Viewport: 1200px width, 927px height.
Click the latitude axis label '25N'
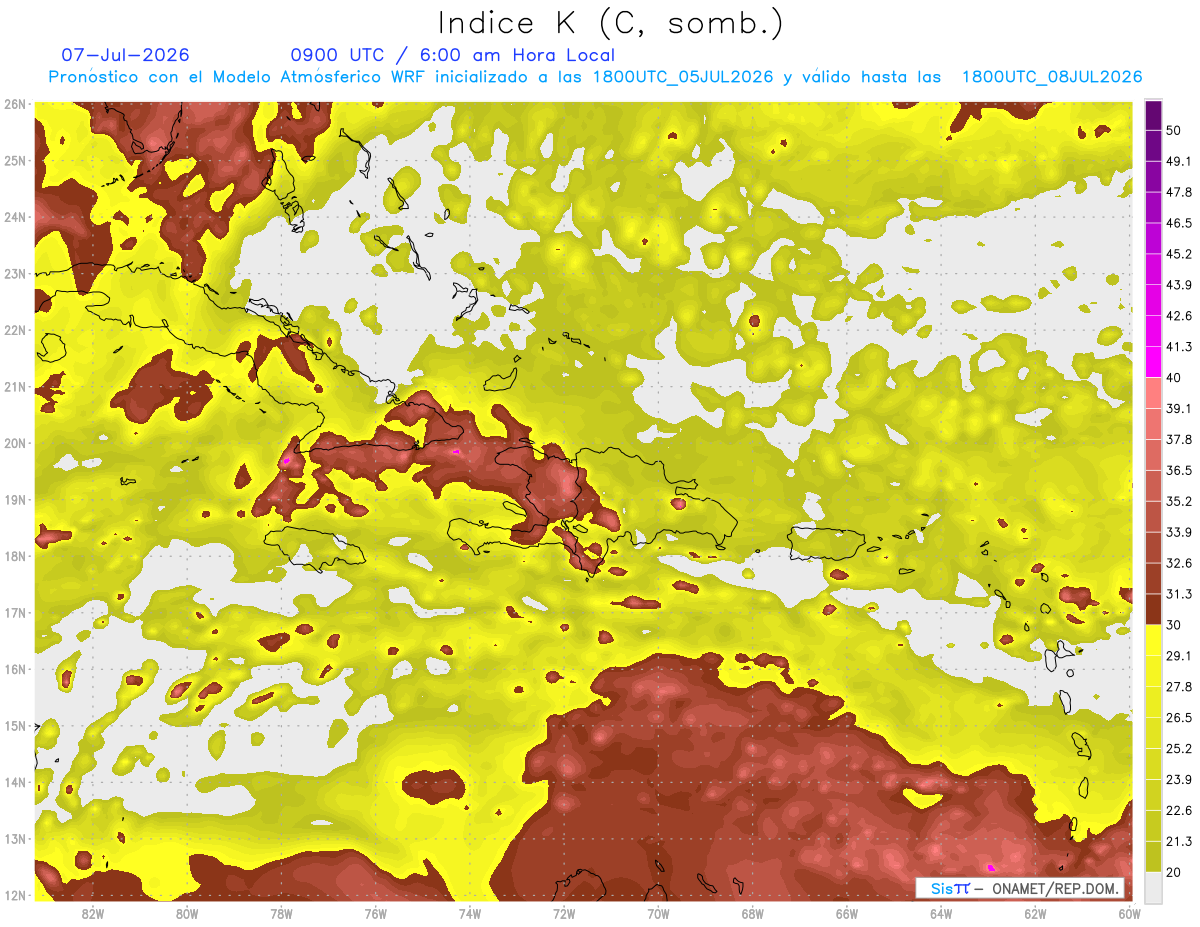(x=15, y=161)
